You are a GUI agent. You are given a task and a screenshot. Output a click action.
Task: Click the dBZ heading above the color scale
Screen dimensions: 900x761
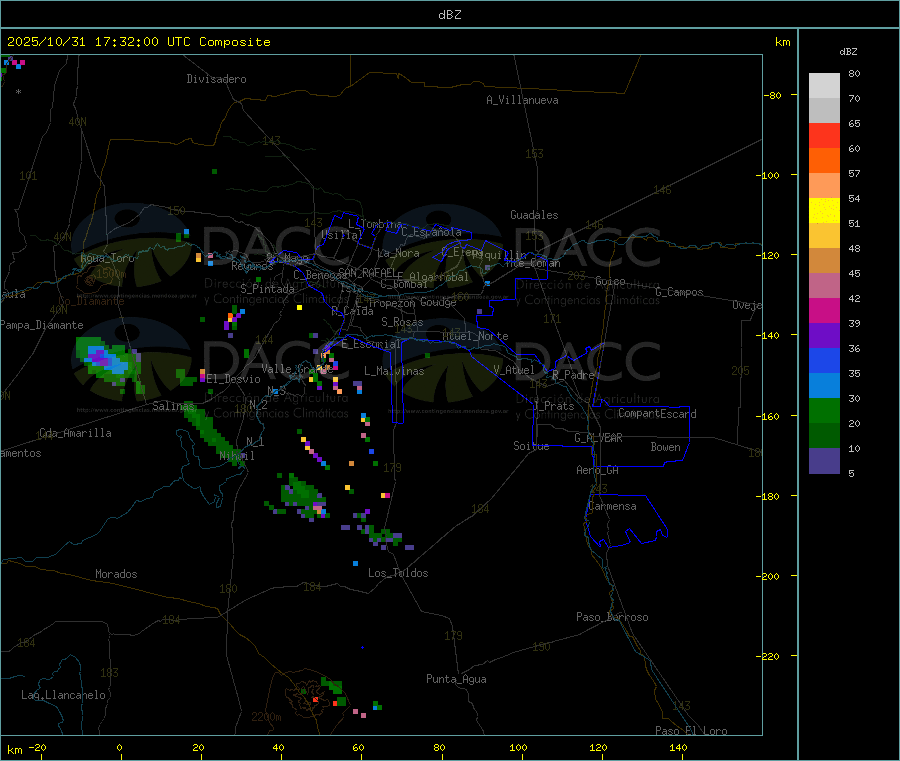pyautogui.click(x=848, y=52)
